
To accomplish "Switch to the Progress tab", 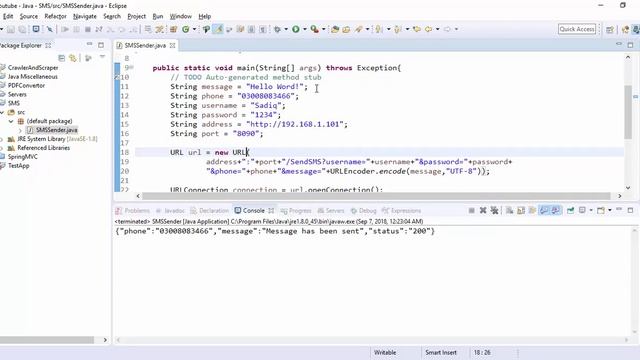I will click(x=296, y=211).
